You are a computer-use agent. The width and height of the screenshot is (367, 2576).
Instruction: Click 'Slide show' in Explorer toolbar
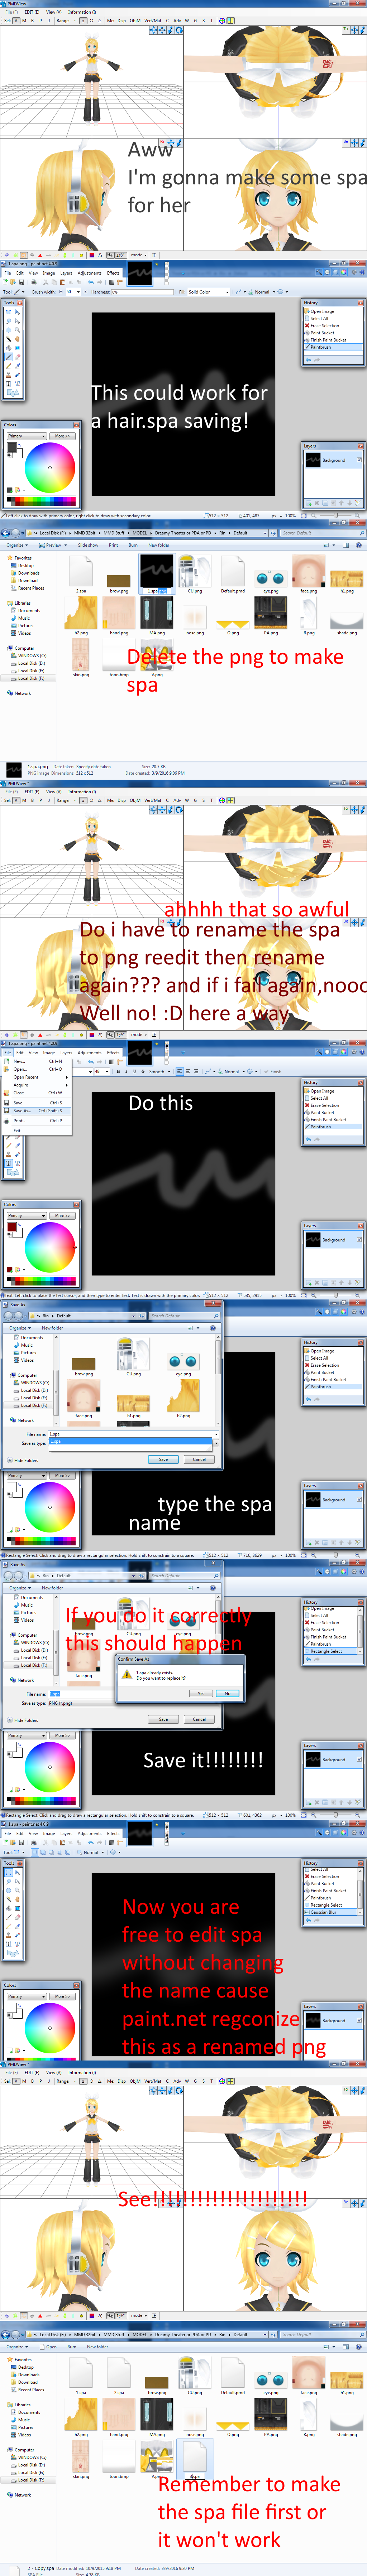(88, 545)
